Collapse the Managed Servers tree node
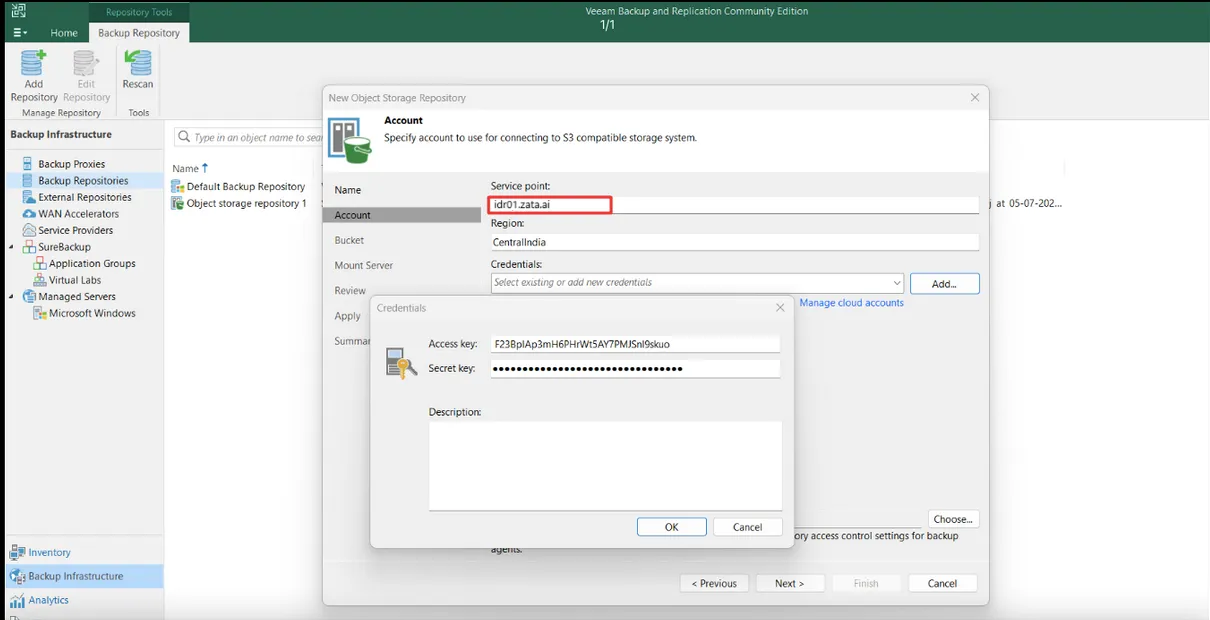Image resolution: width=1210 pixels, height=620 pixels. [x=12, y=297]
